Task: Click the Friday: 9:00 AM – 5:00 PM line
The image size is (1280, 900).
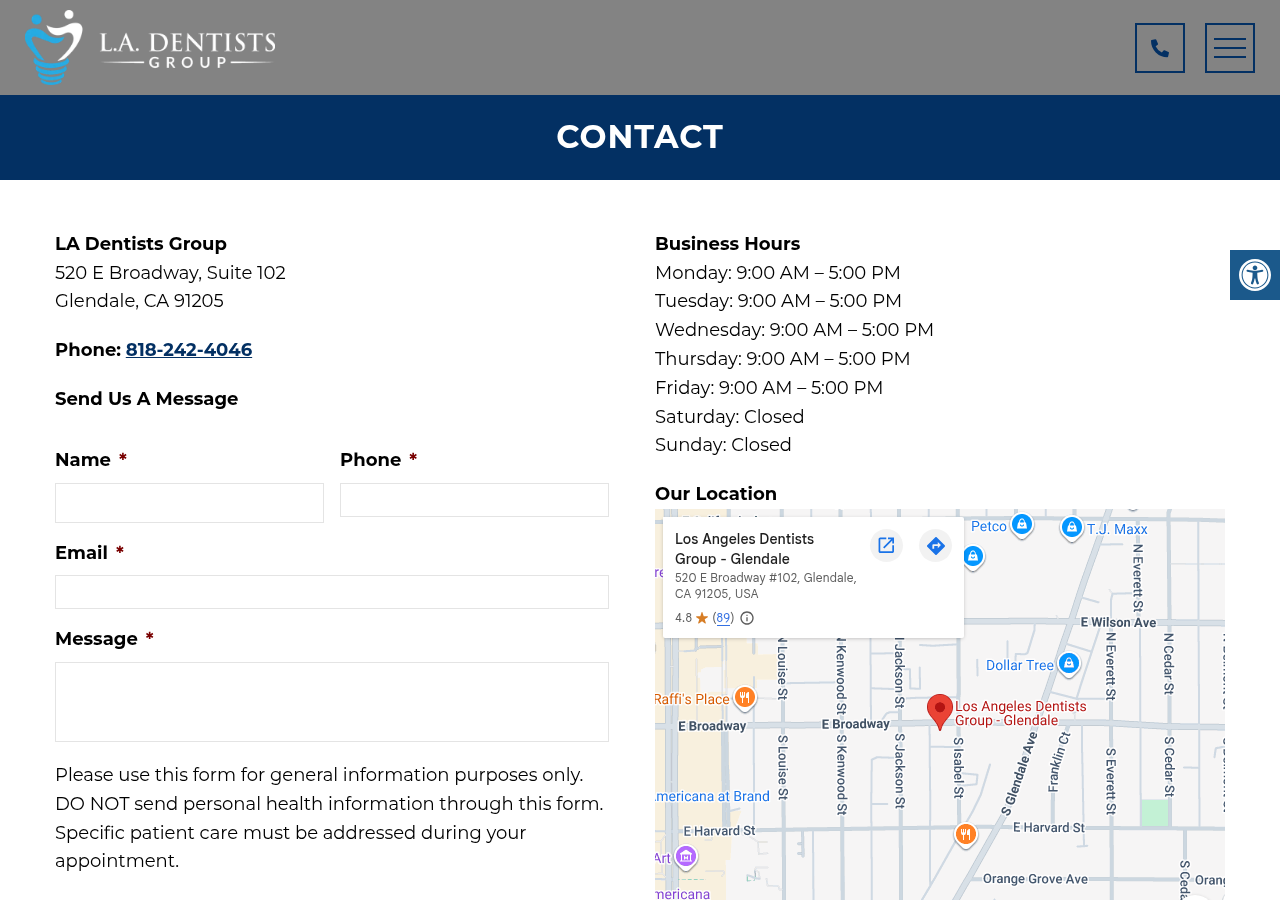Action: point(769,388)
